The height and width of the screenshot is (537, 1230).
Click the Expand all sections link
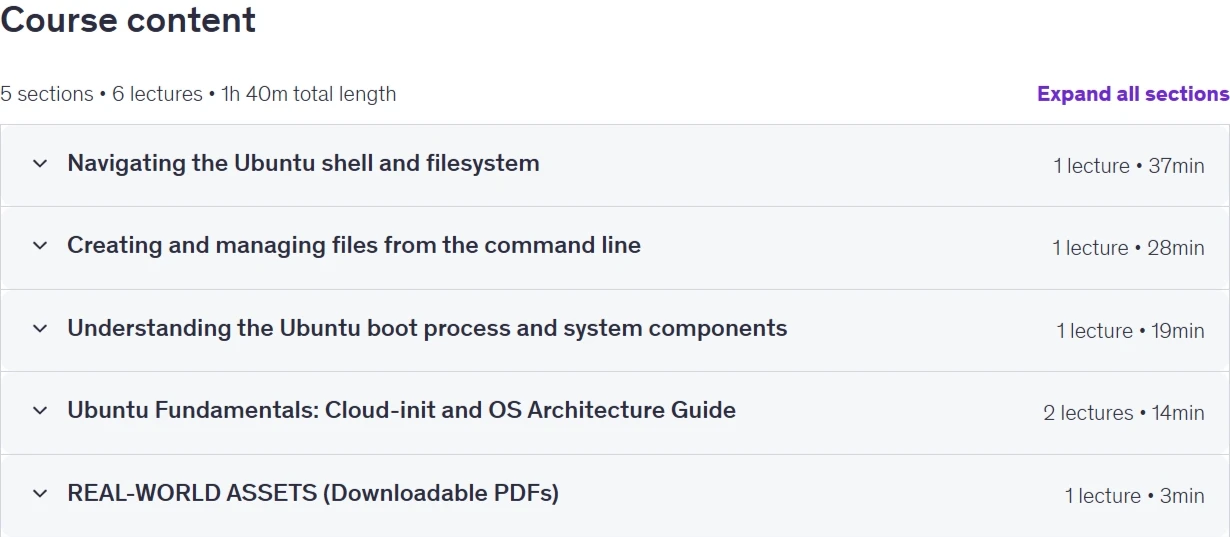(1133, 94)
